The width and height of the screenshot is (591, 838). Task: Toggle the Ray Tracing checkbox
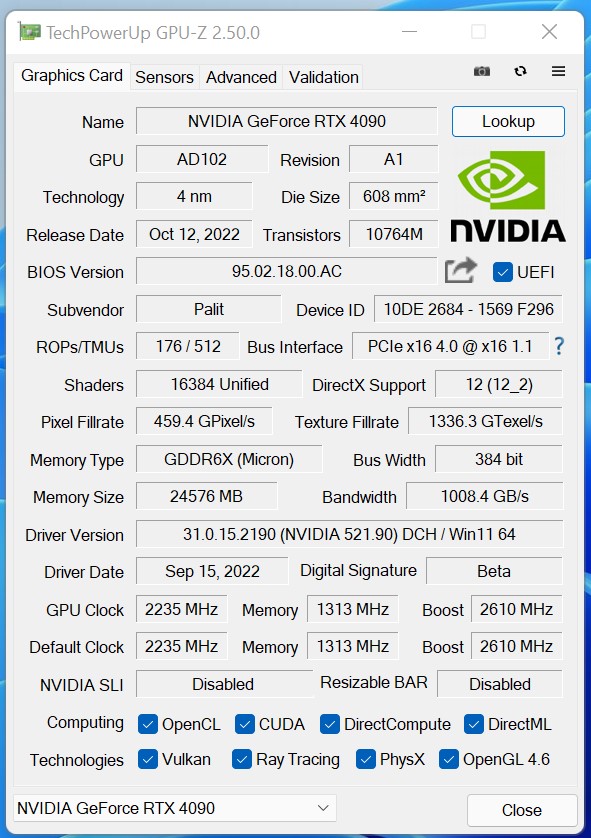242,759
